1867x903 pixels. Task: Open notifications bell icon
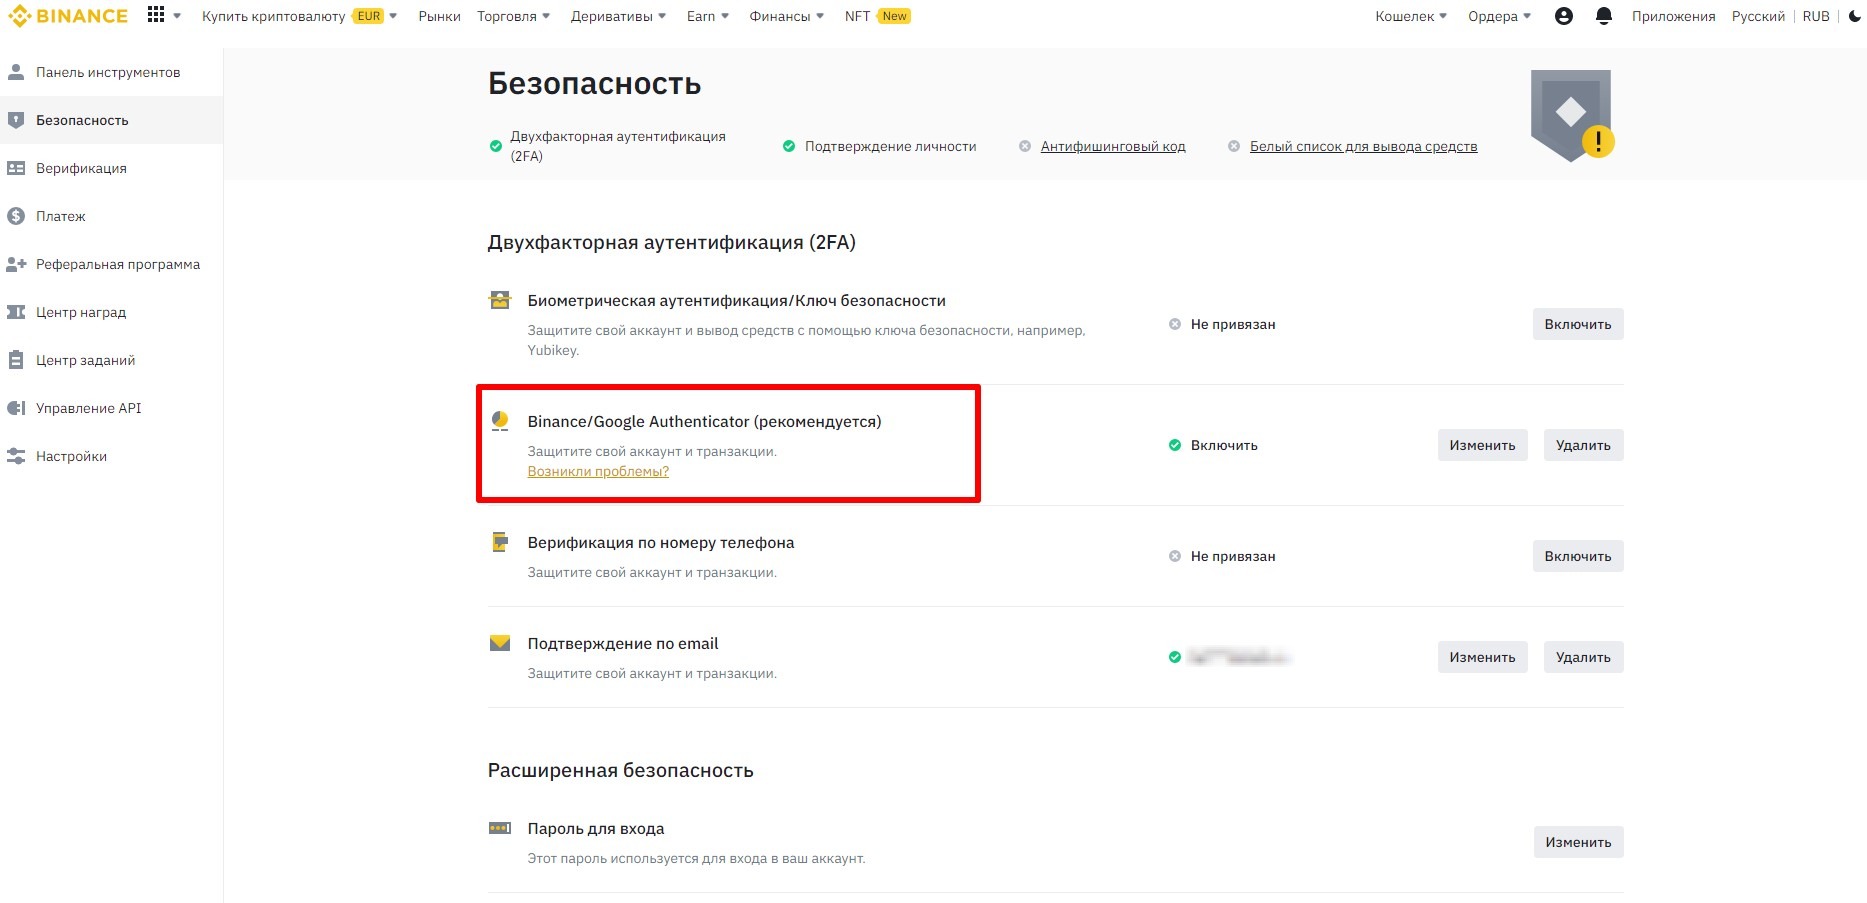tap(1604, 16)
